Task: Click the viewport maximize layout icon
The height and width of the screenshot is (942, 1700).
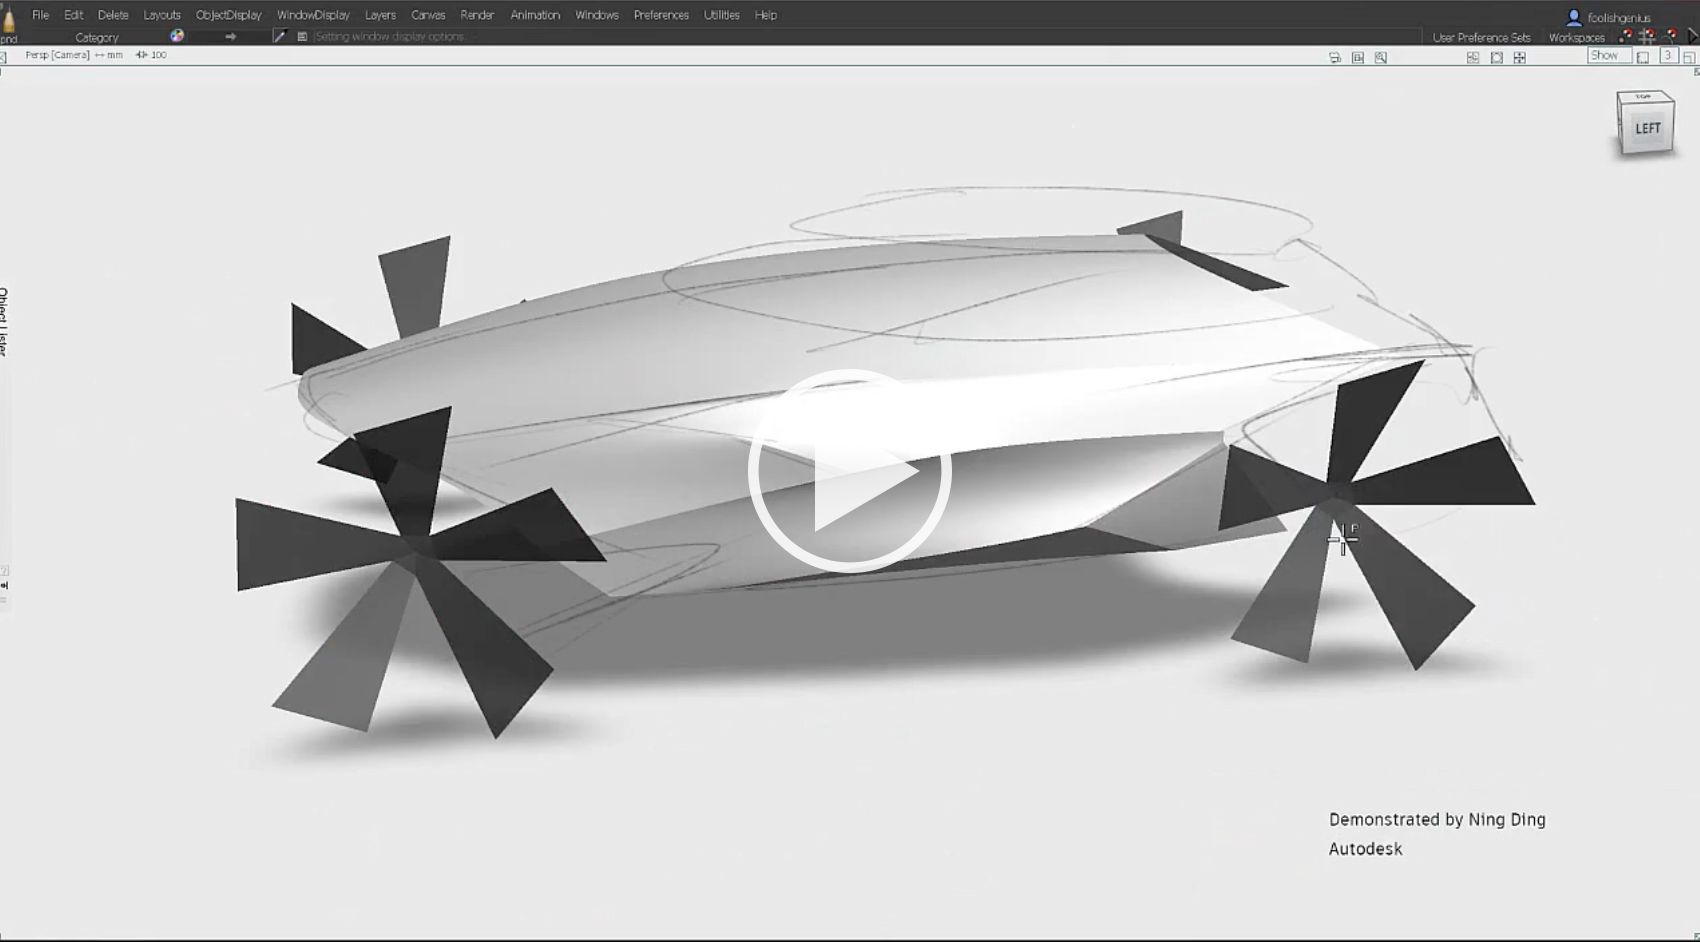Action: [1689, 57]
